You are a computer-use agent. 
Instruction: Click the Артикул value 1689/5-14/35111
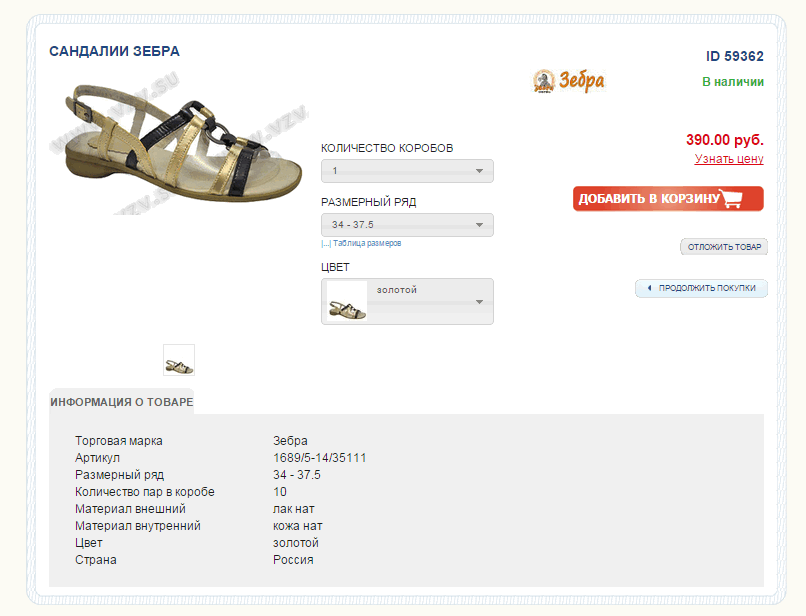(320, 458)
